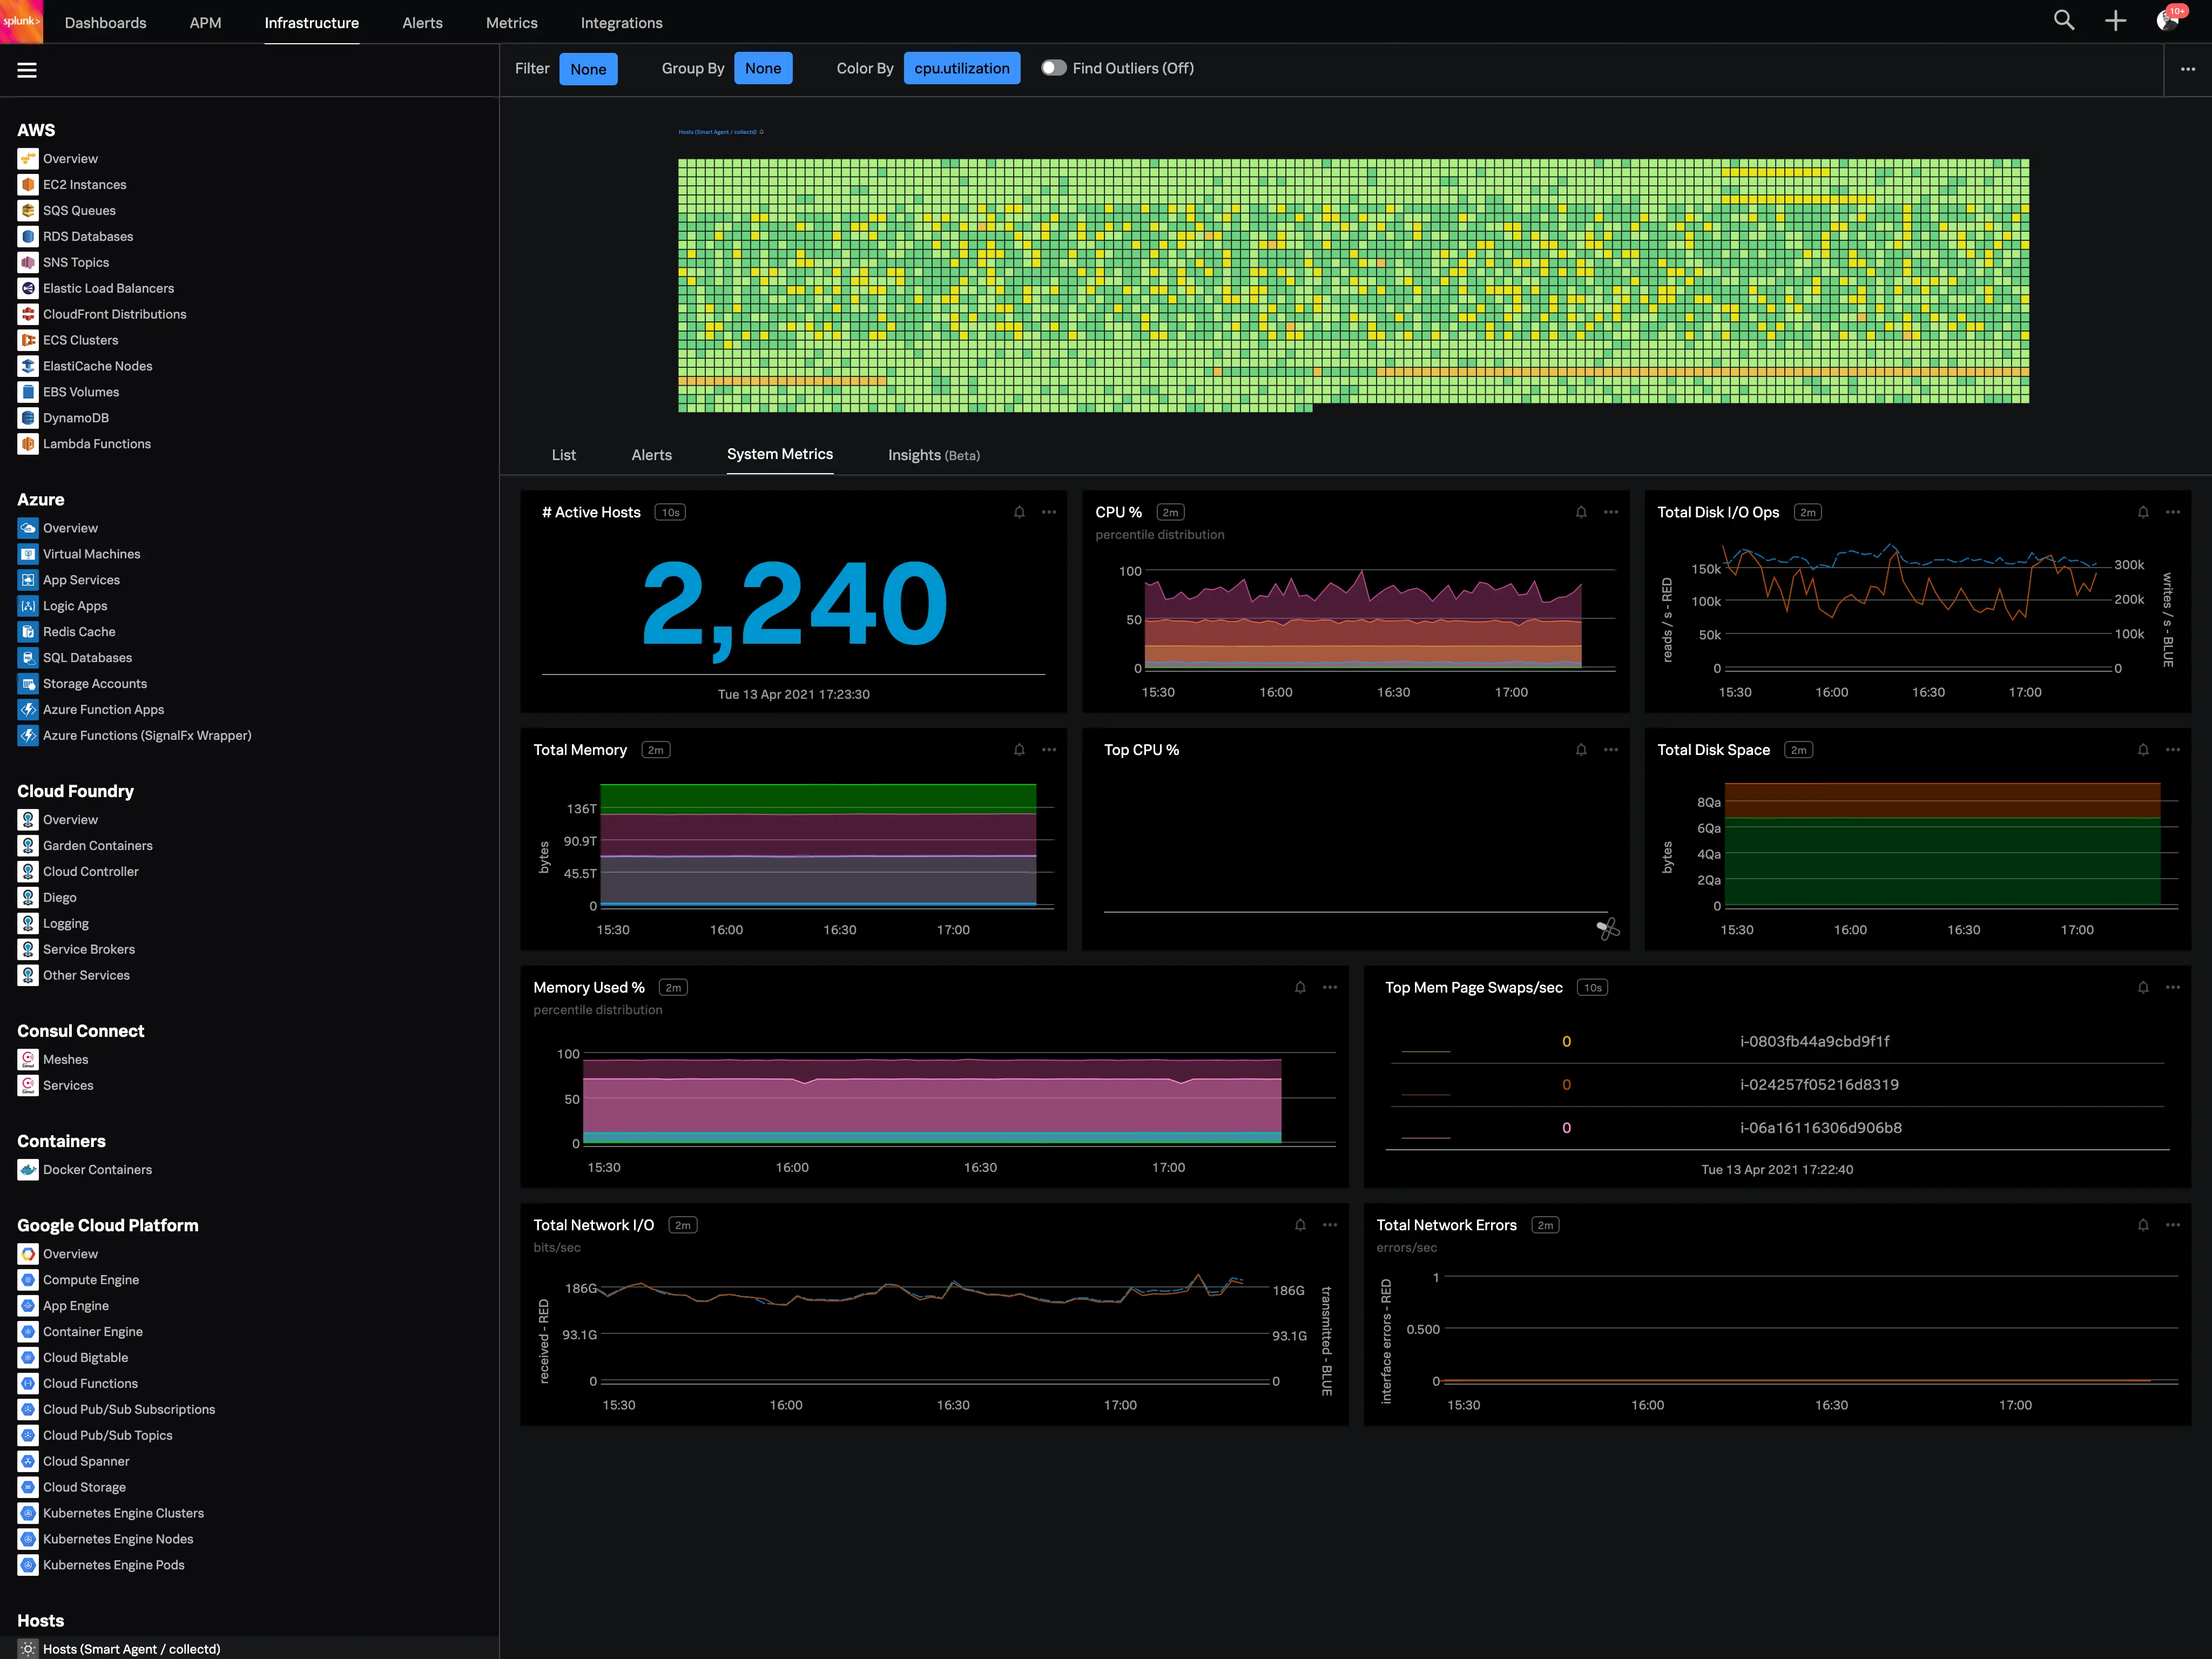Viewport: 2212px width, 1659px height.
Task: Toggle the hamburger sidebar menu
Action: [27, 70]
